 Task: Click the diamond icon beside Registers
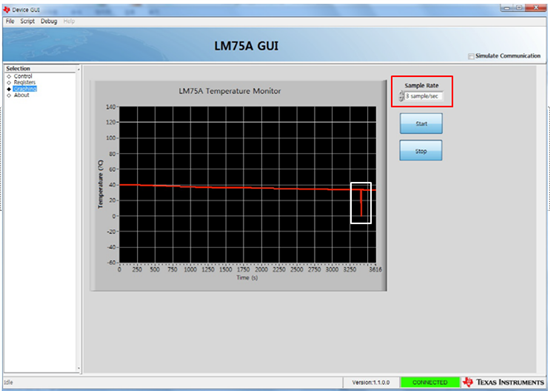(x=9, y=83)
